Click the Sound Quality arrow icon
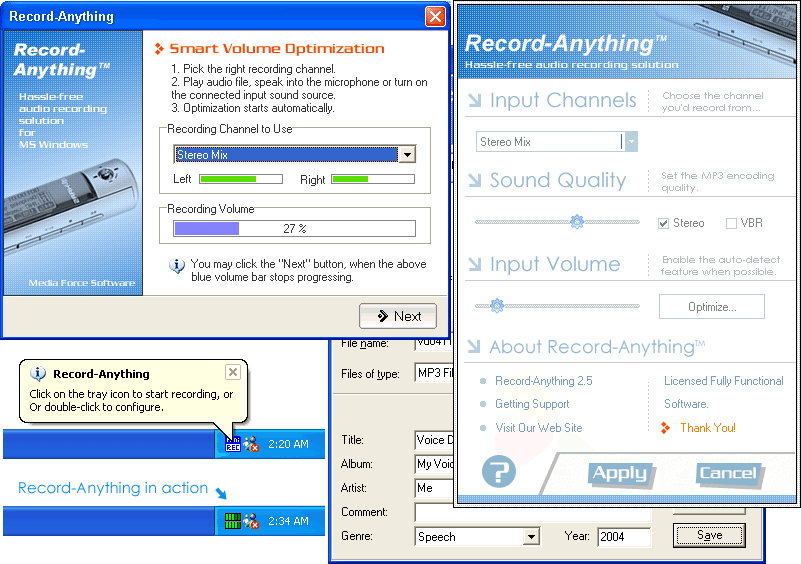This screenshot has height=564, width=801. [x=475, y=180]
